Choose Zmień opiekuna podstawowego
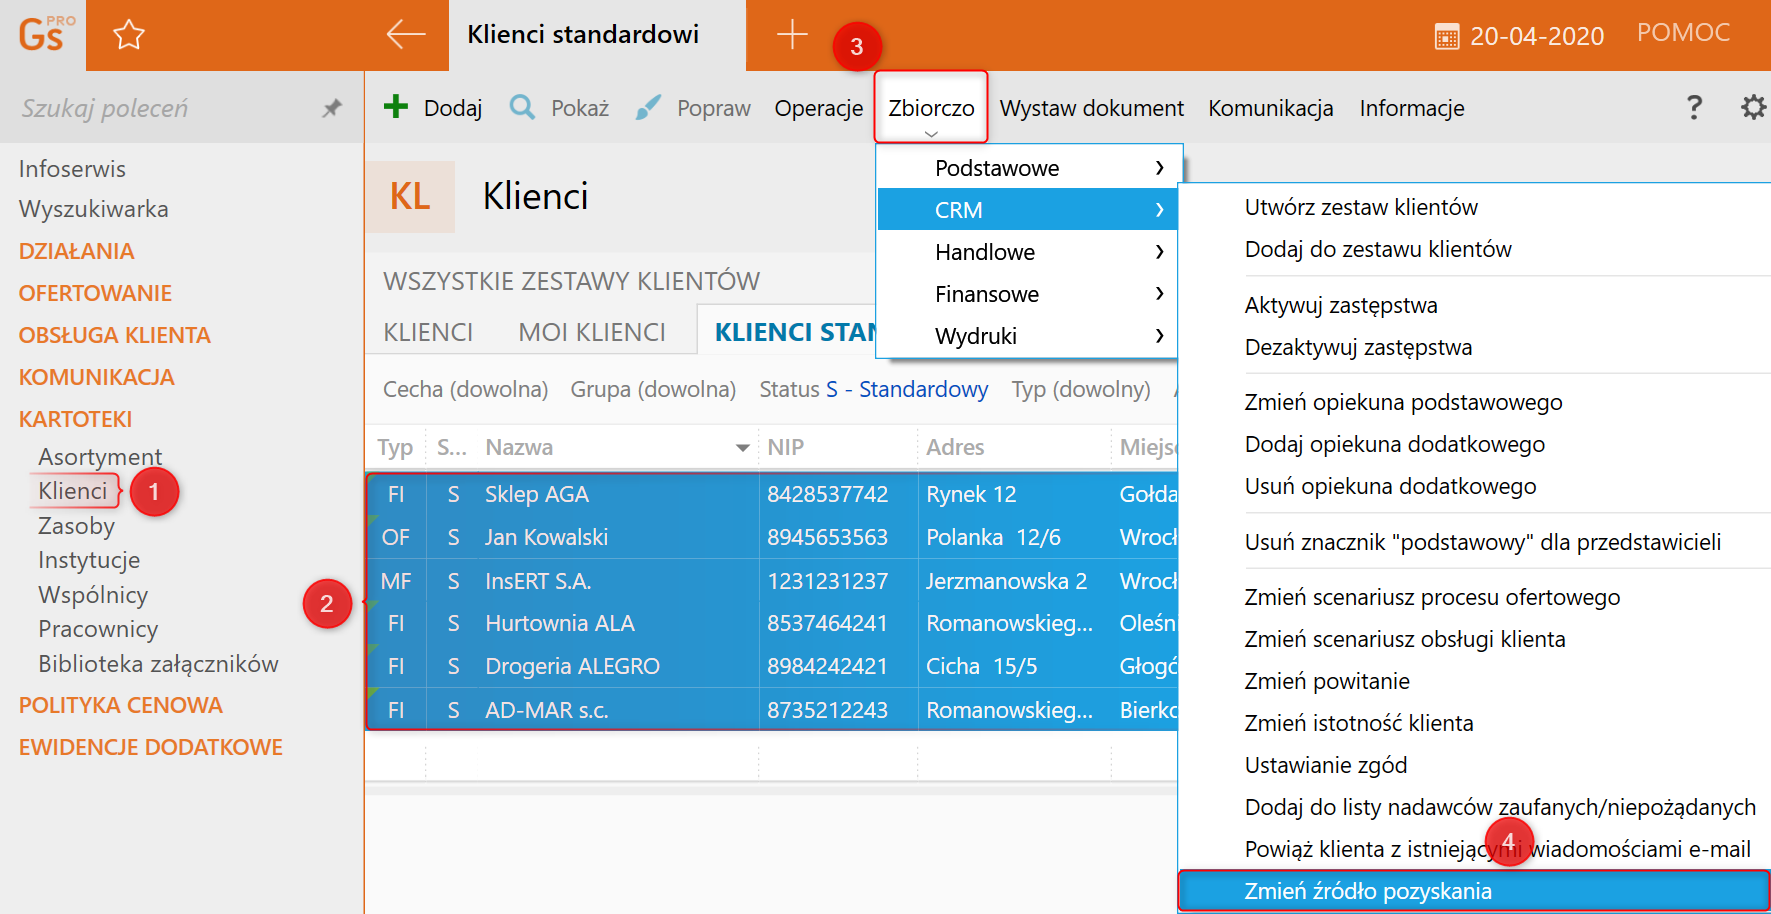Image resolution: width=1771 pixels, height=914 pixels. click(x=1403, y=402)
